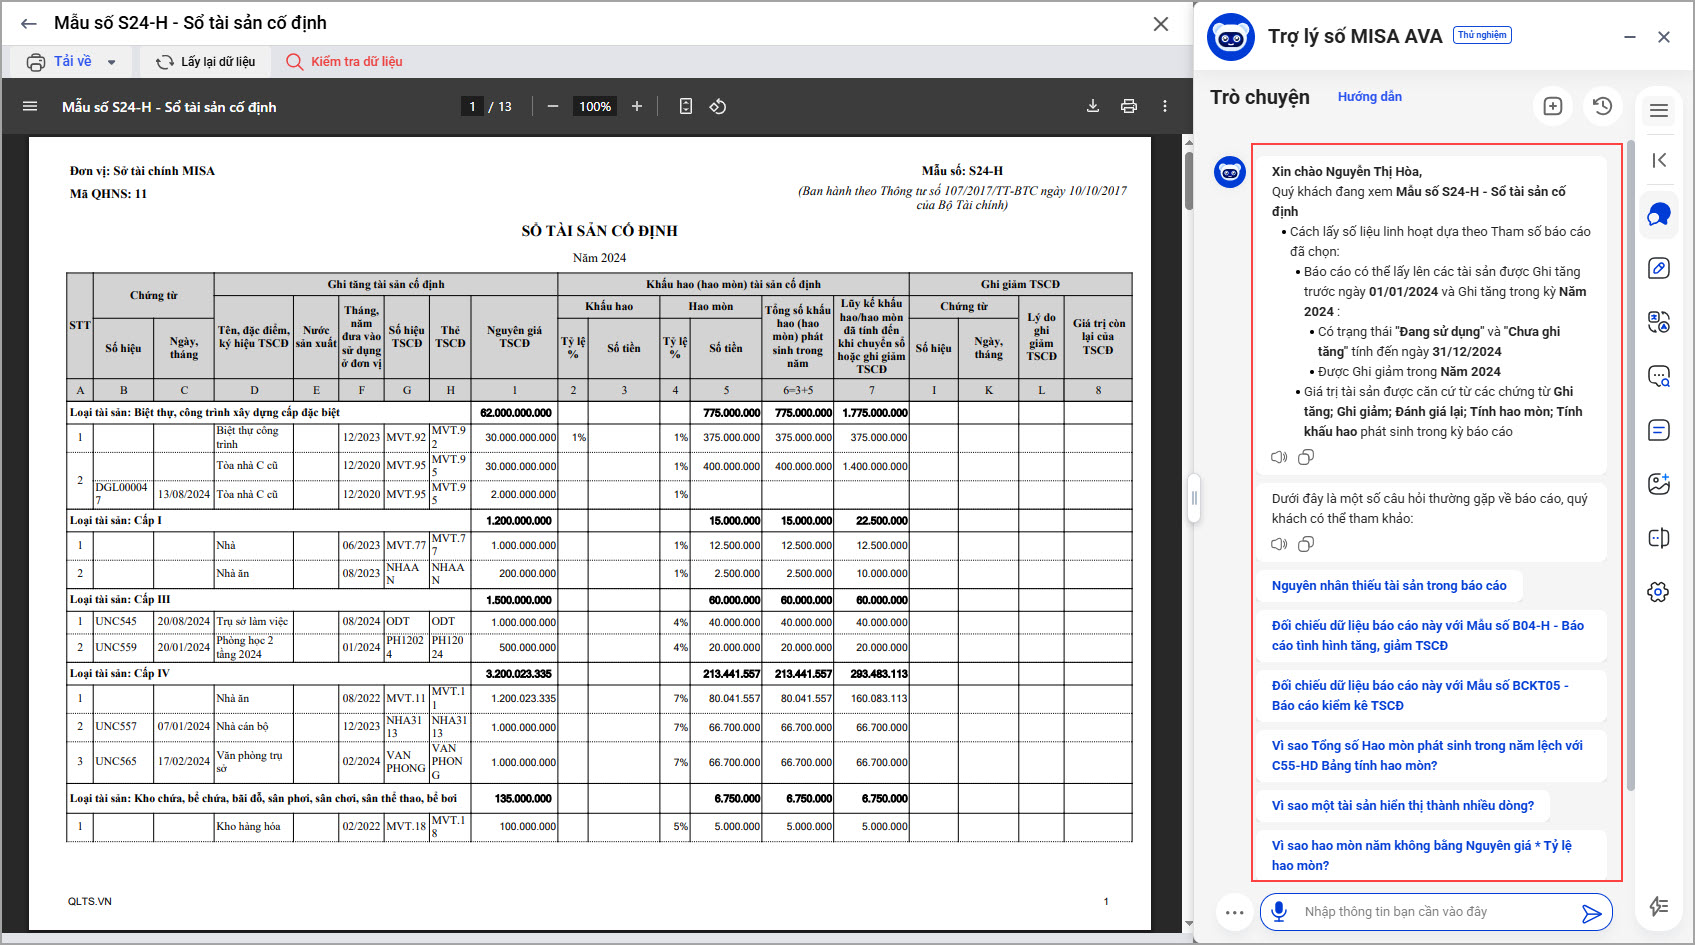The width and height of the screenshot is (1695, 945).
Task: Select 'Nguyên nhân thiếu tài sản trong báo cáo'
Action: pyautogui.click(x=1388, y=586)
